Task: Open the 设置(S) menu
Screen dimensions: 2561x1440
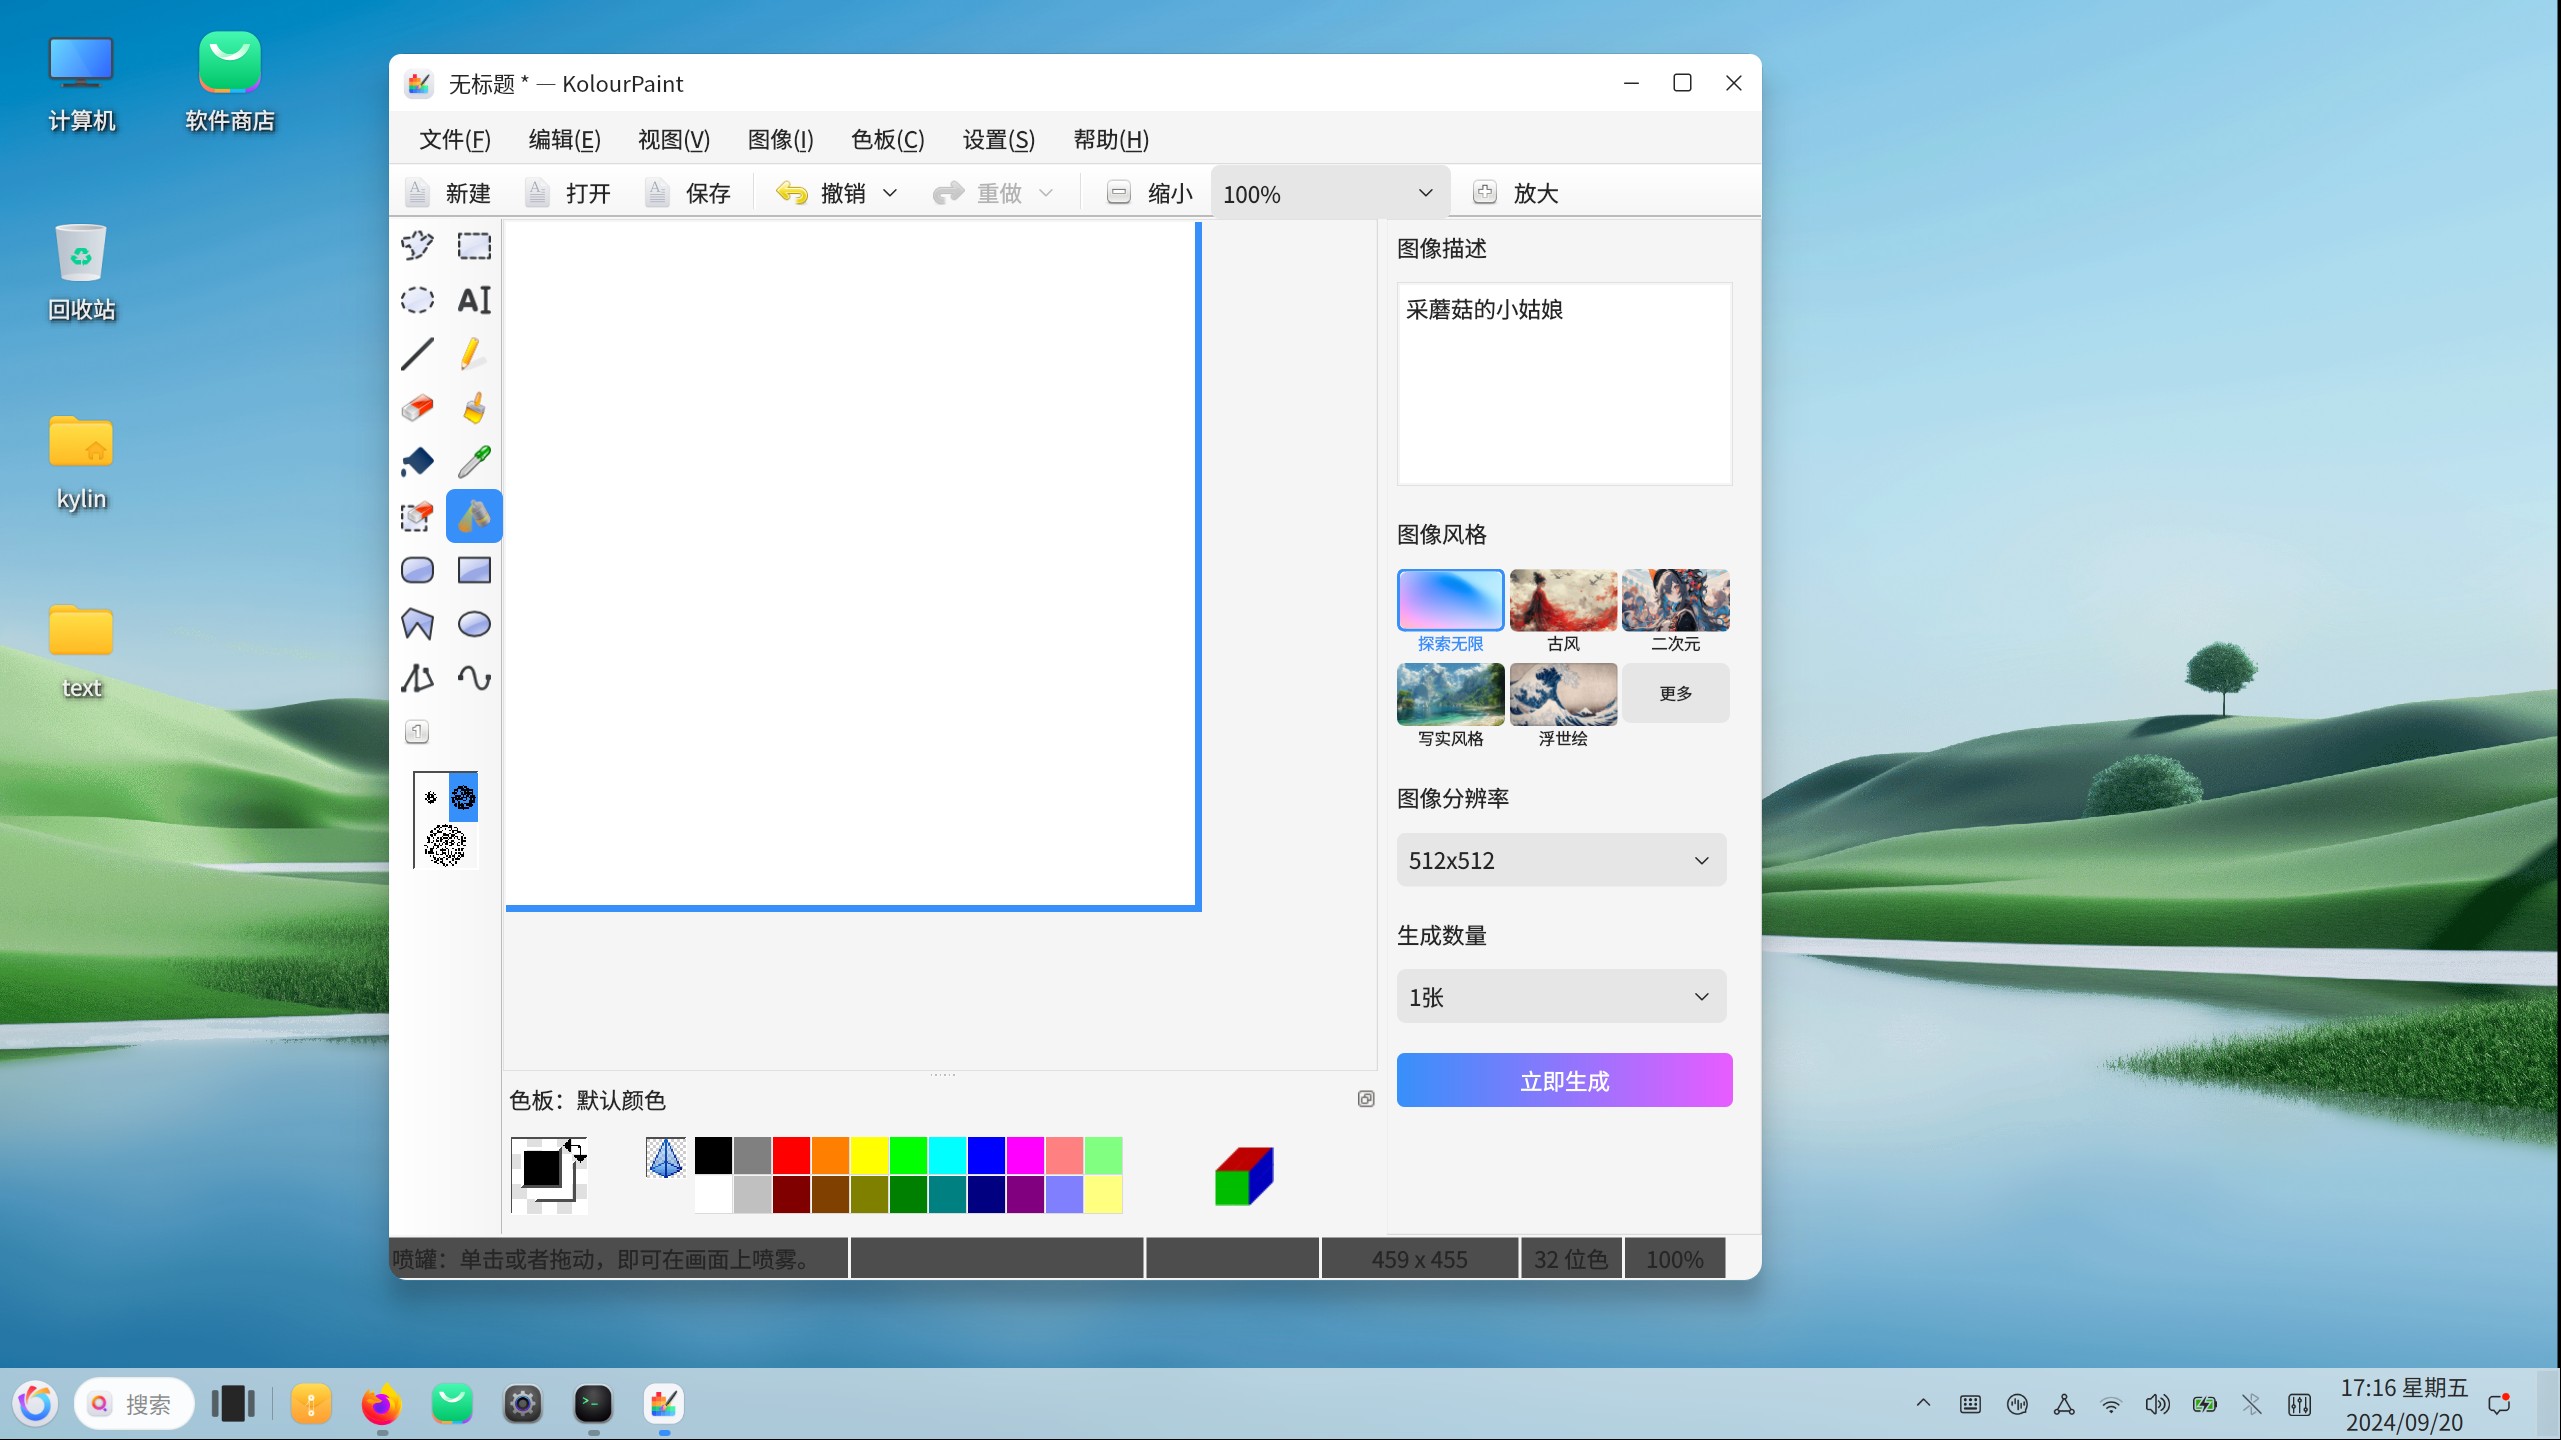Action: pos(999,140)
